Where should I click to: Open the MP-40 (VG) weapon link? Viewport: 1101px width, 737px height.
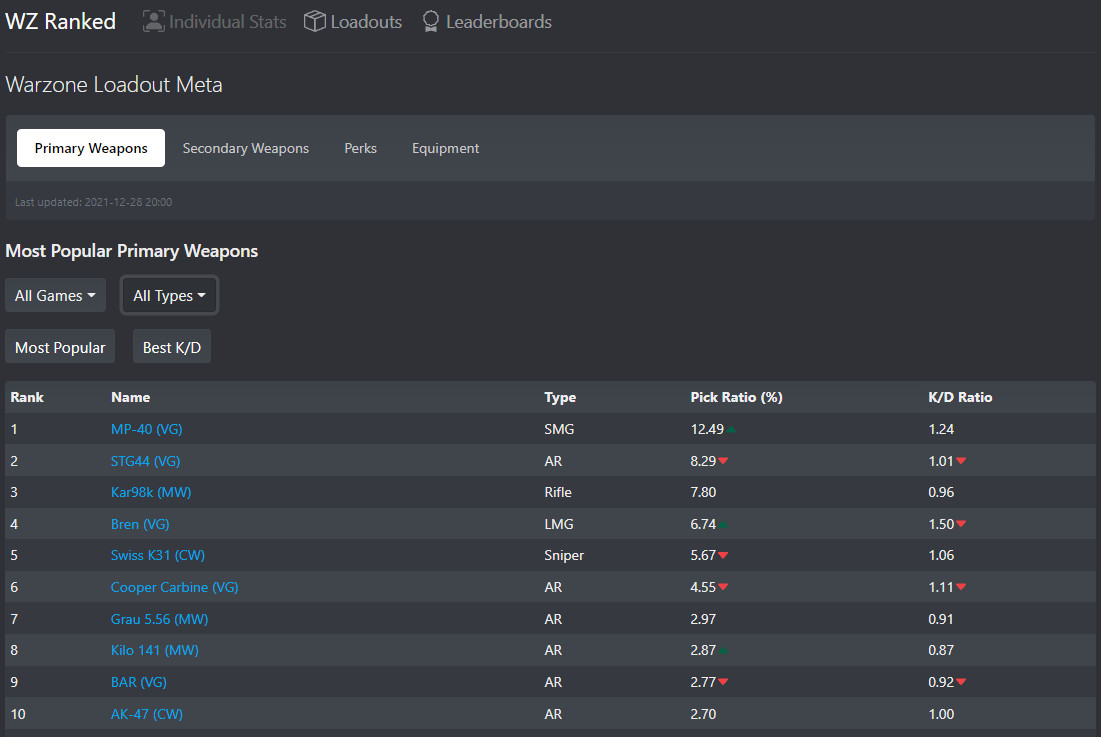[x=147, y=429]
